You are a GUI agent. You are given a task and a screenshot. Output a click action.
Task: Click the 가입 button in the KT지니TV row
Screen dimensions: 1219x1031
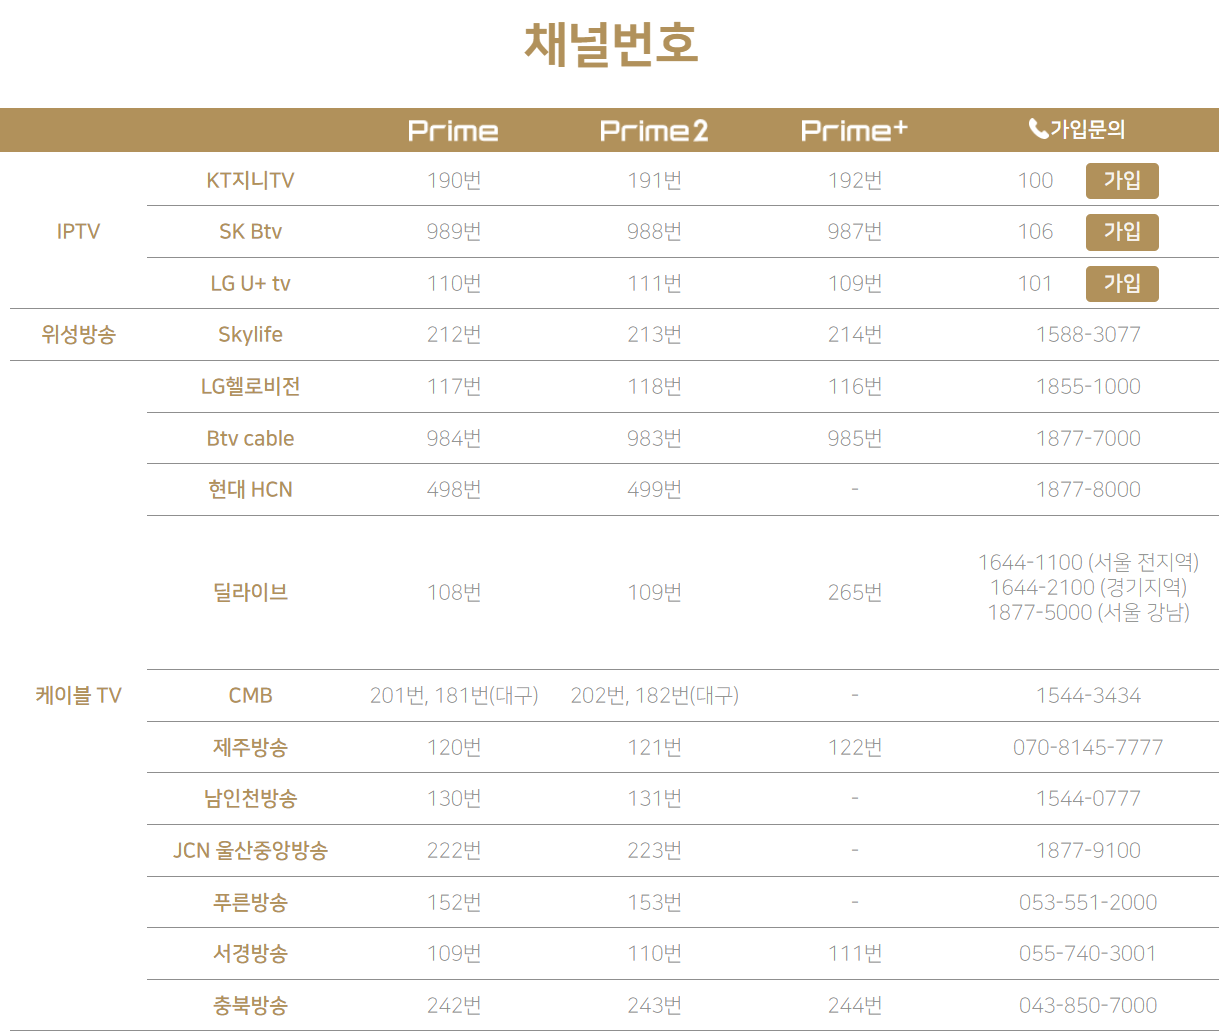click(x=1122, y=181)
